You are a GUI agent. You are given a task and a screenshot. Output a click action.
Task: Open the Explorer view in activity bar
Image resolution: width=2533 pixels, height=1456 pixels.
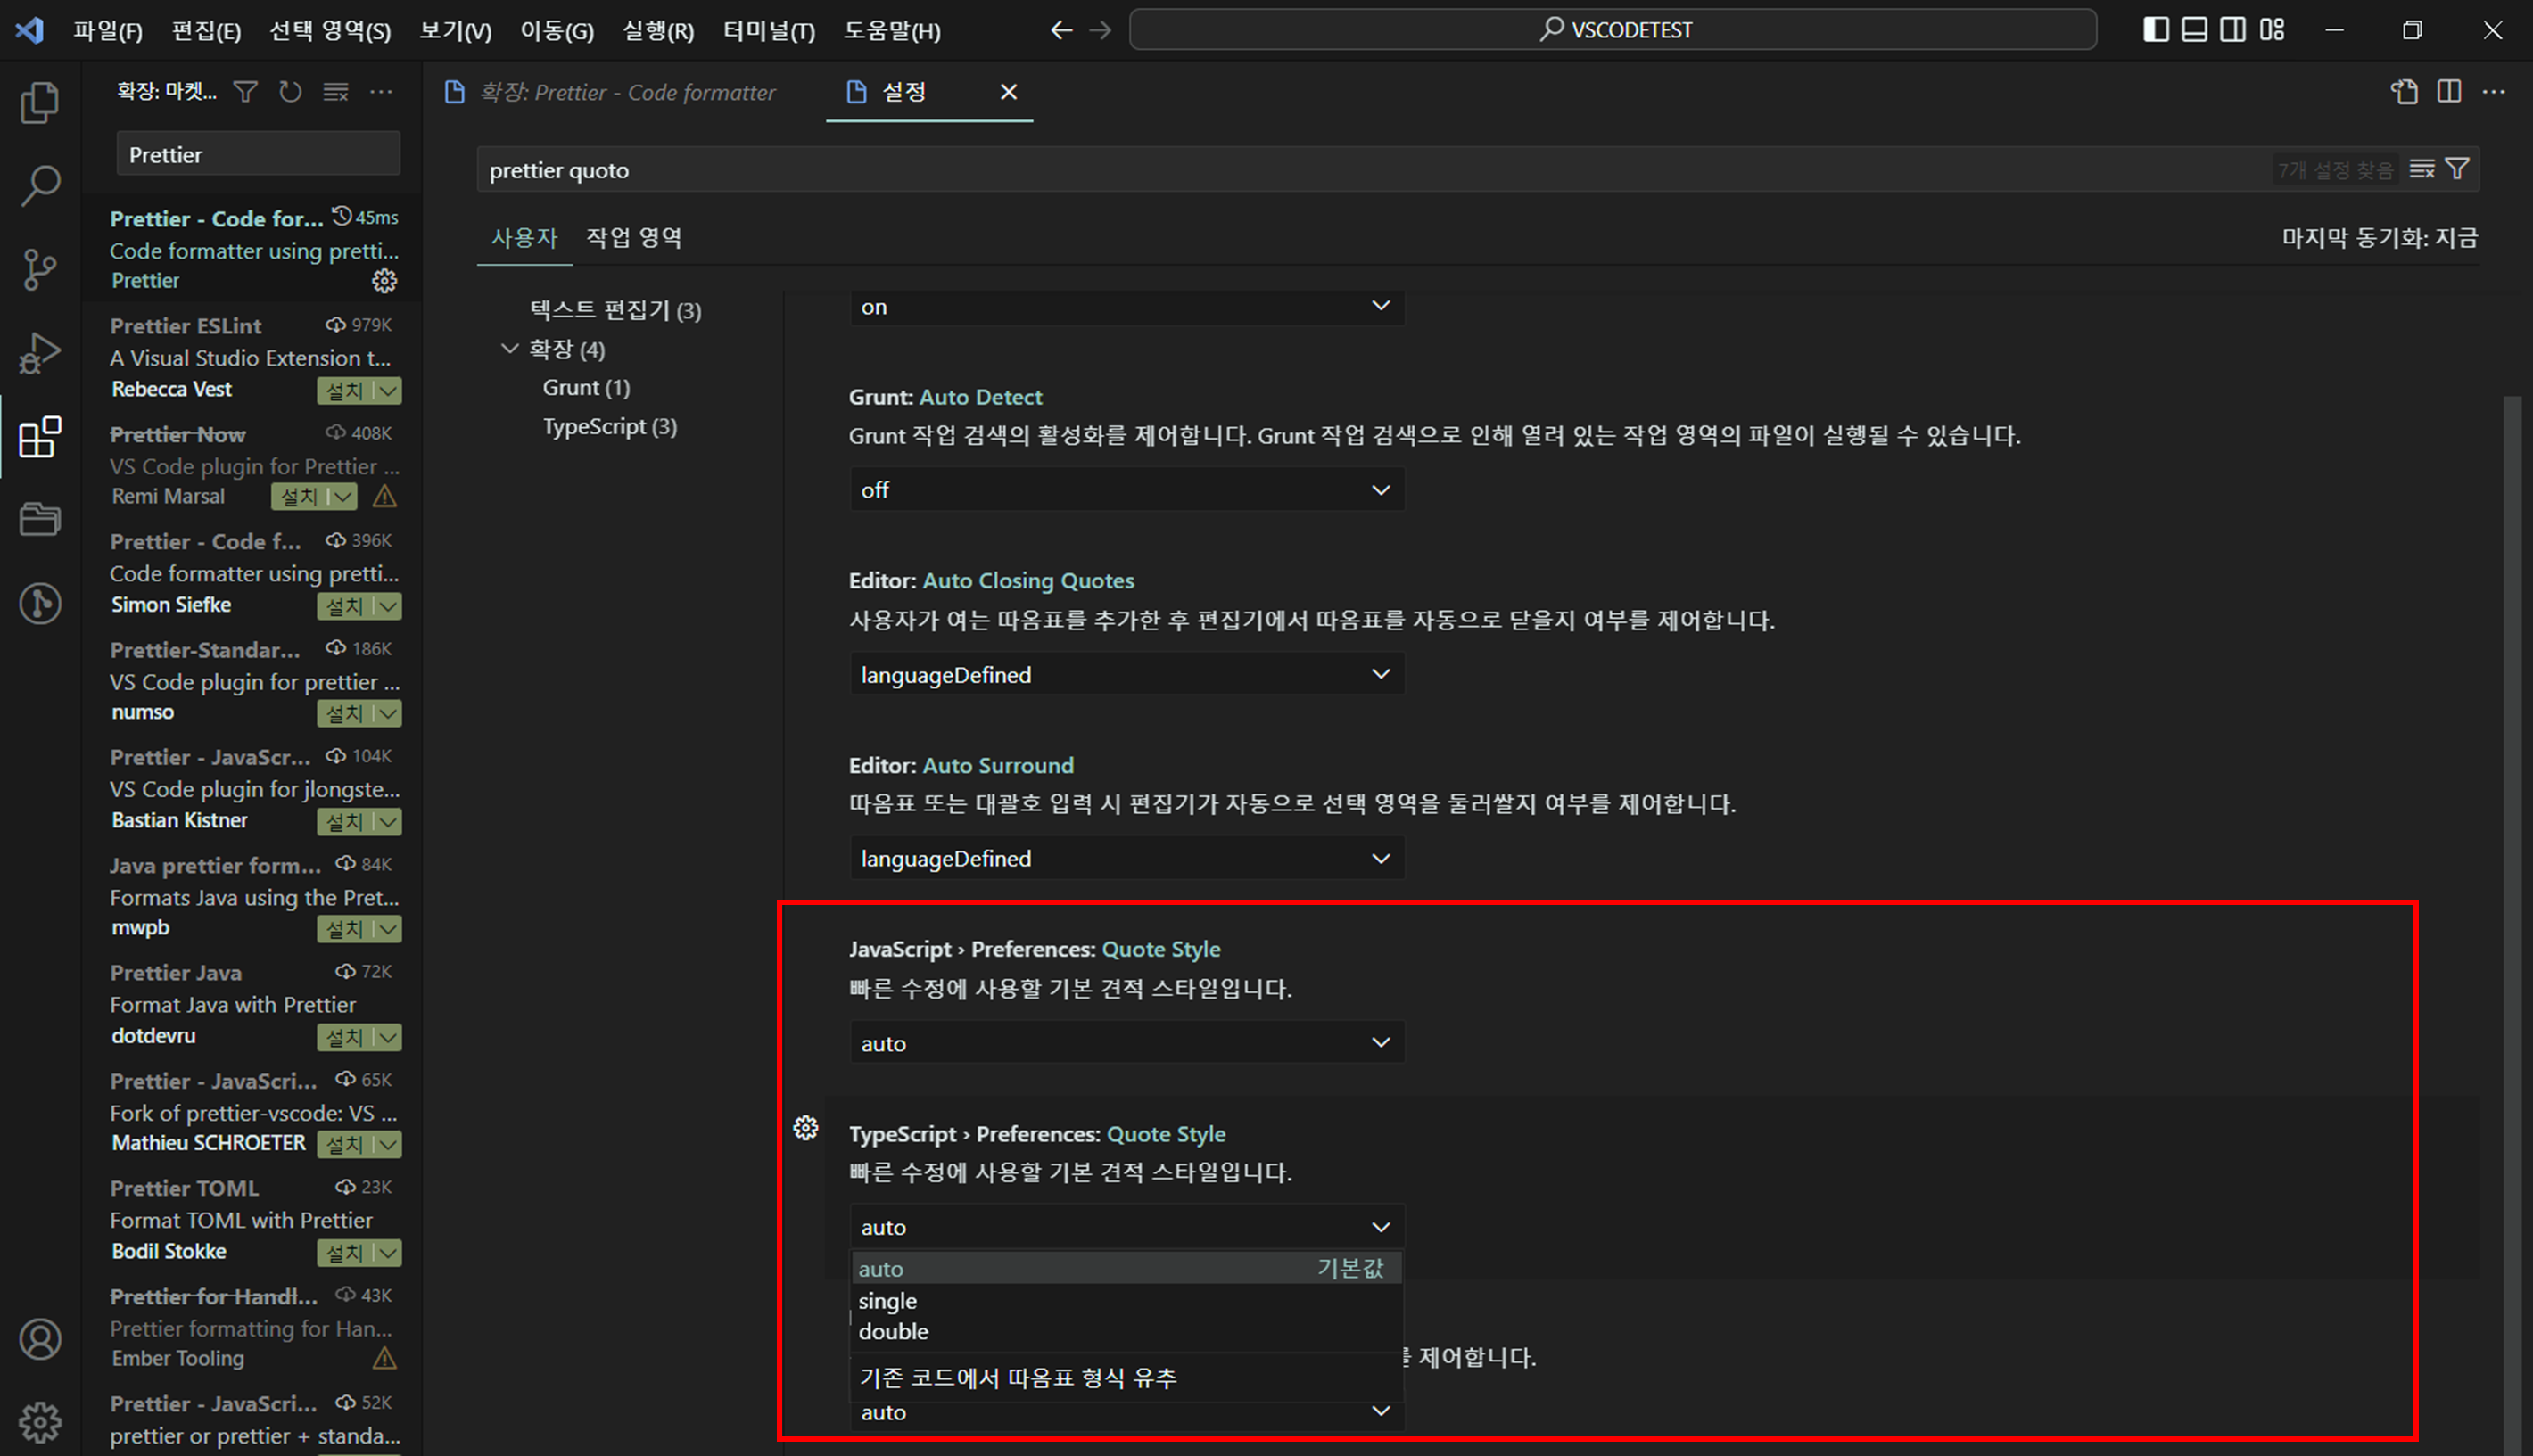(x=40, y=102)
